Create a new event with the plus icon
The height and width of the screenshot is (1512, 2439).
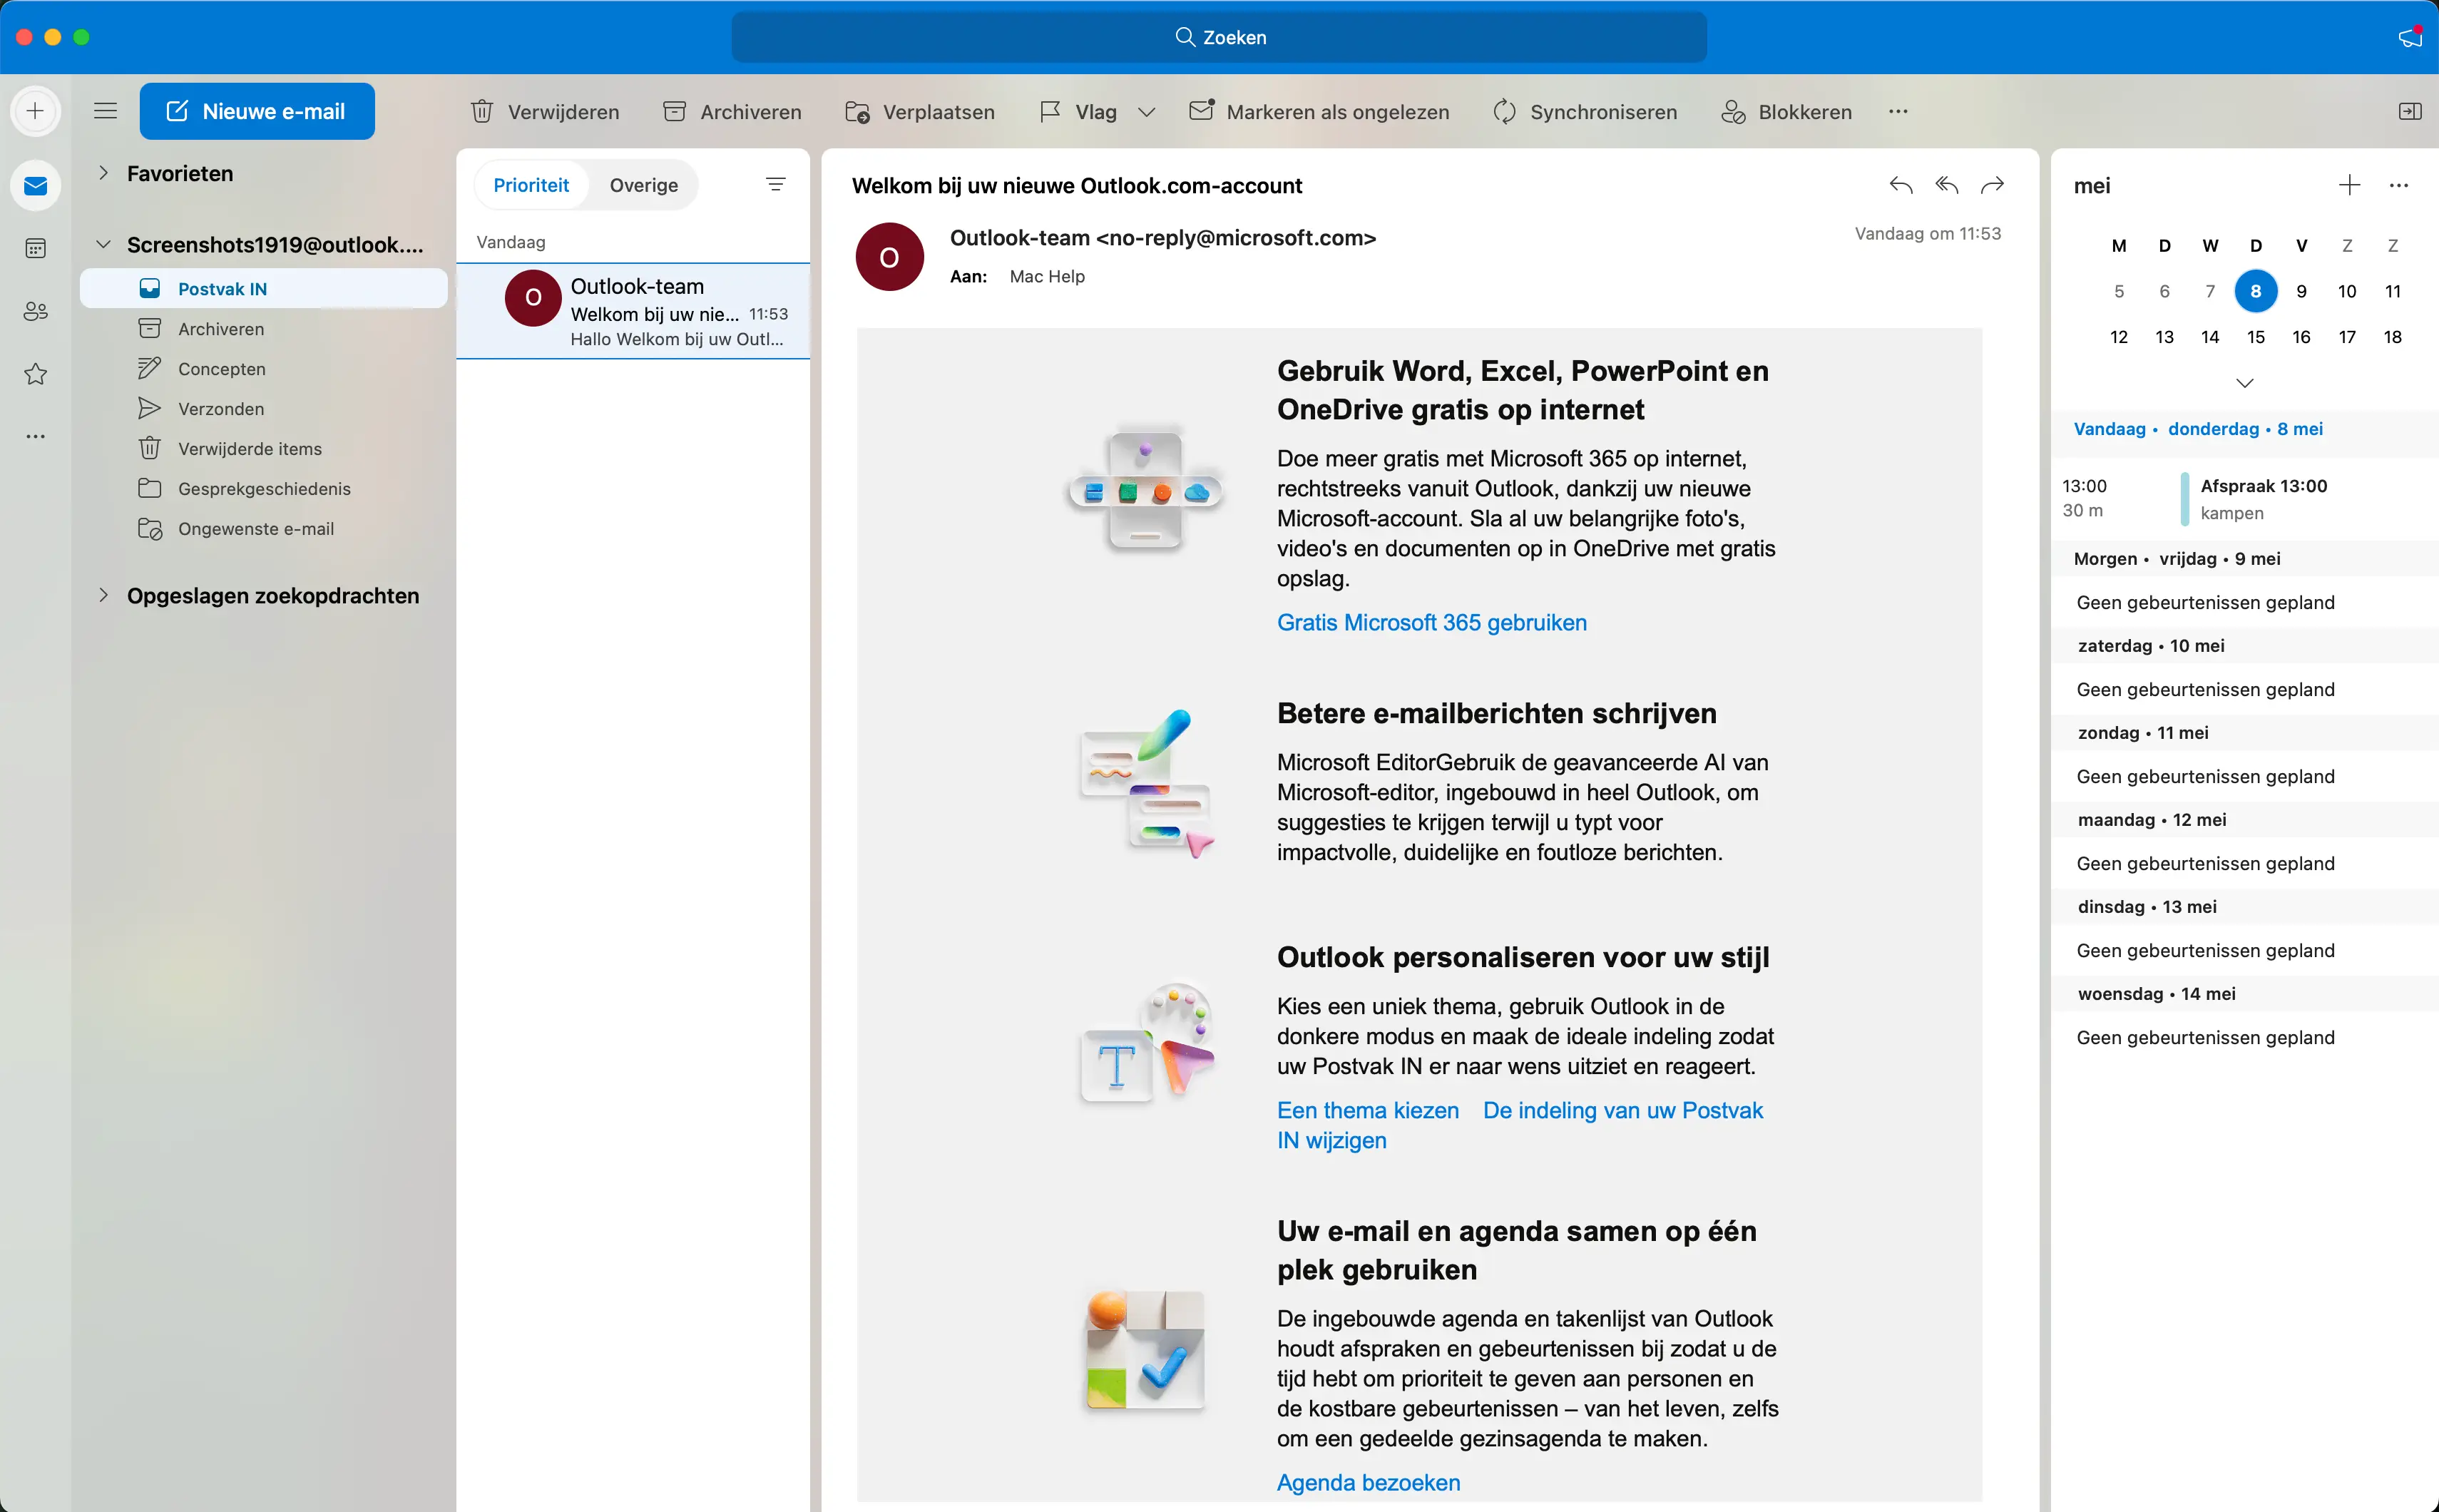2348,185
